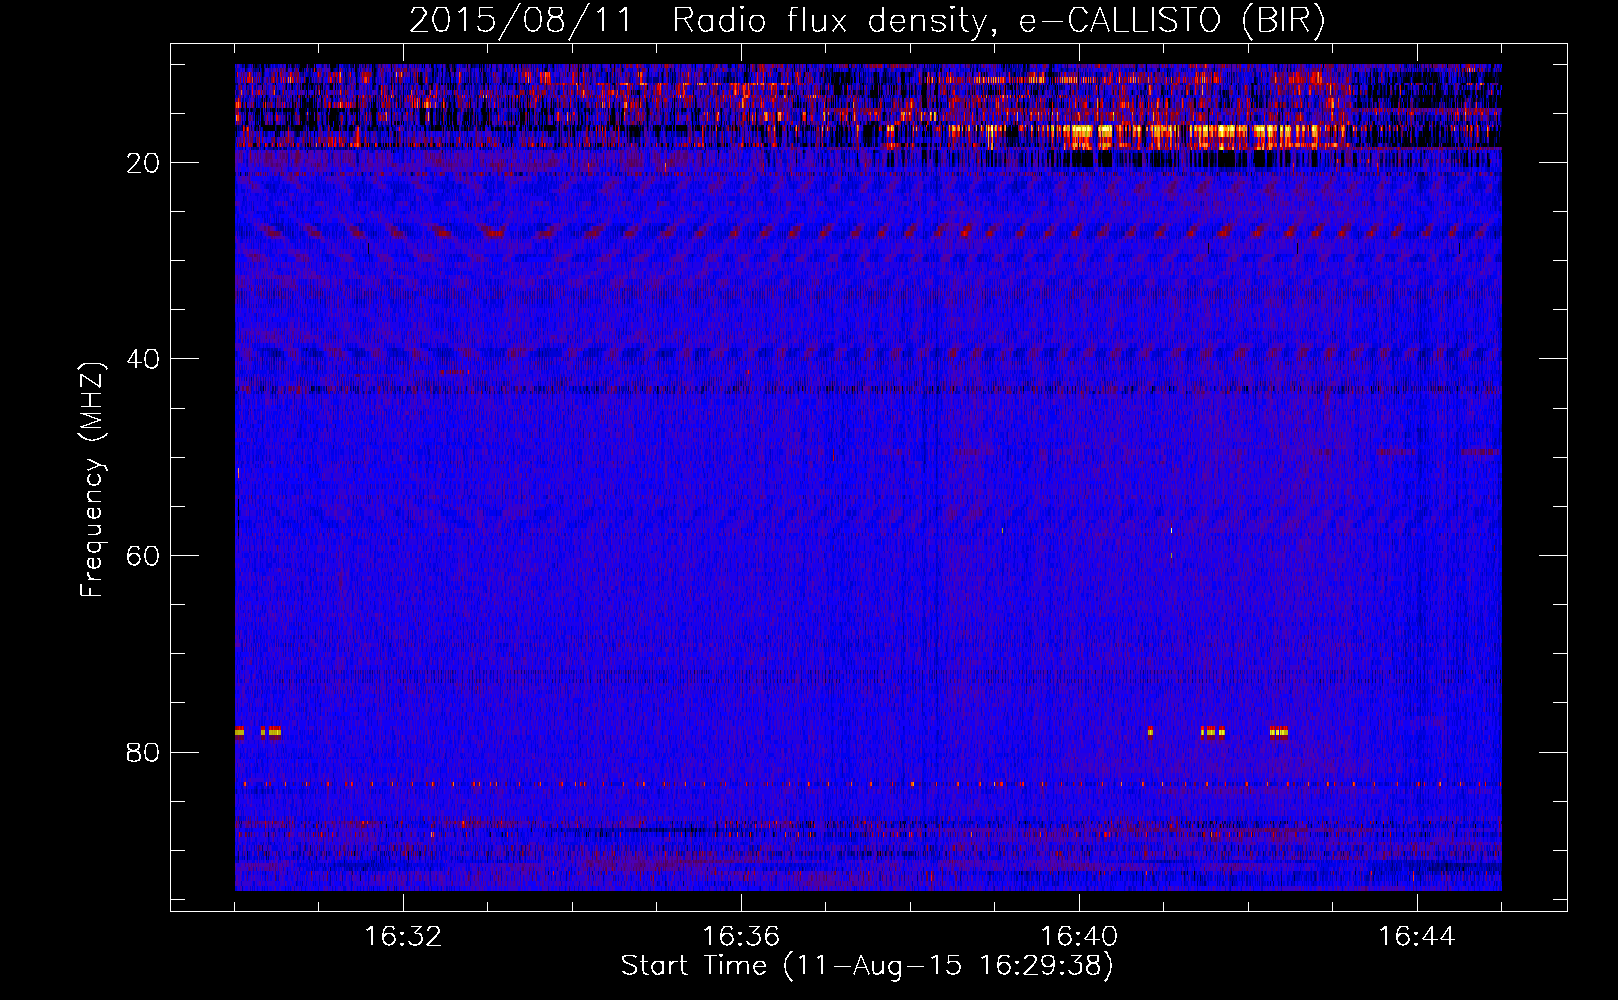
Task: Click the 16:36 time tick label
Action: (741, 937)
